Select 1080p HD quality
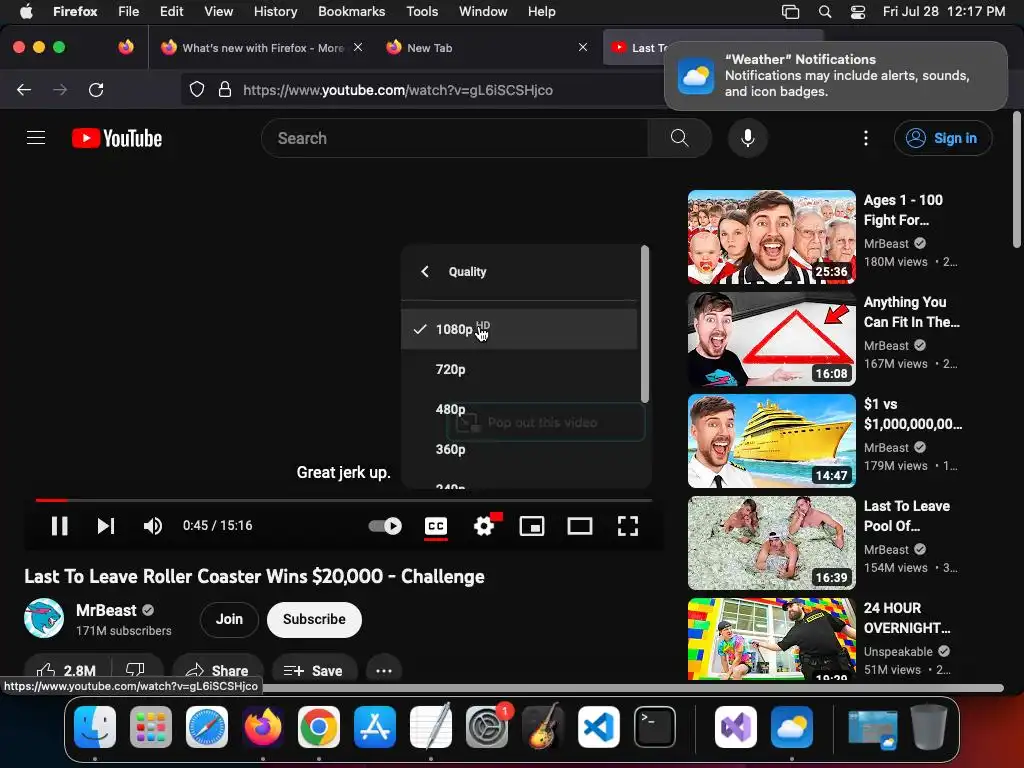The width and height of the screenshot is (1024, 768). 519,329
